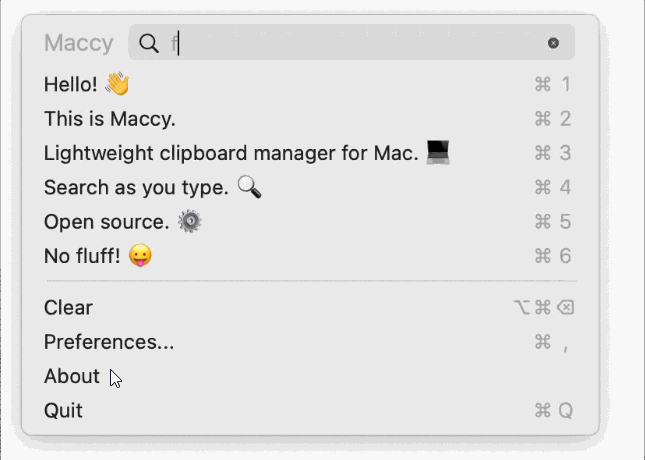Click the magnifying glass search icon
Image resolution: width=645 pixels, height=460 pixels.
(148, 43)
